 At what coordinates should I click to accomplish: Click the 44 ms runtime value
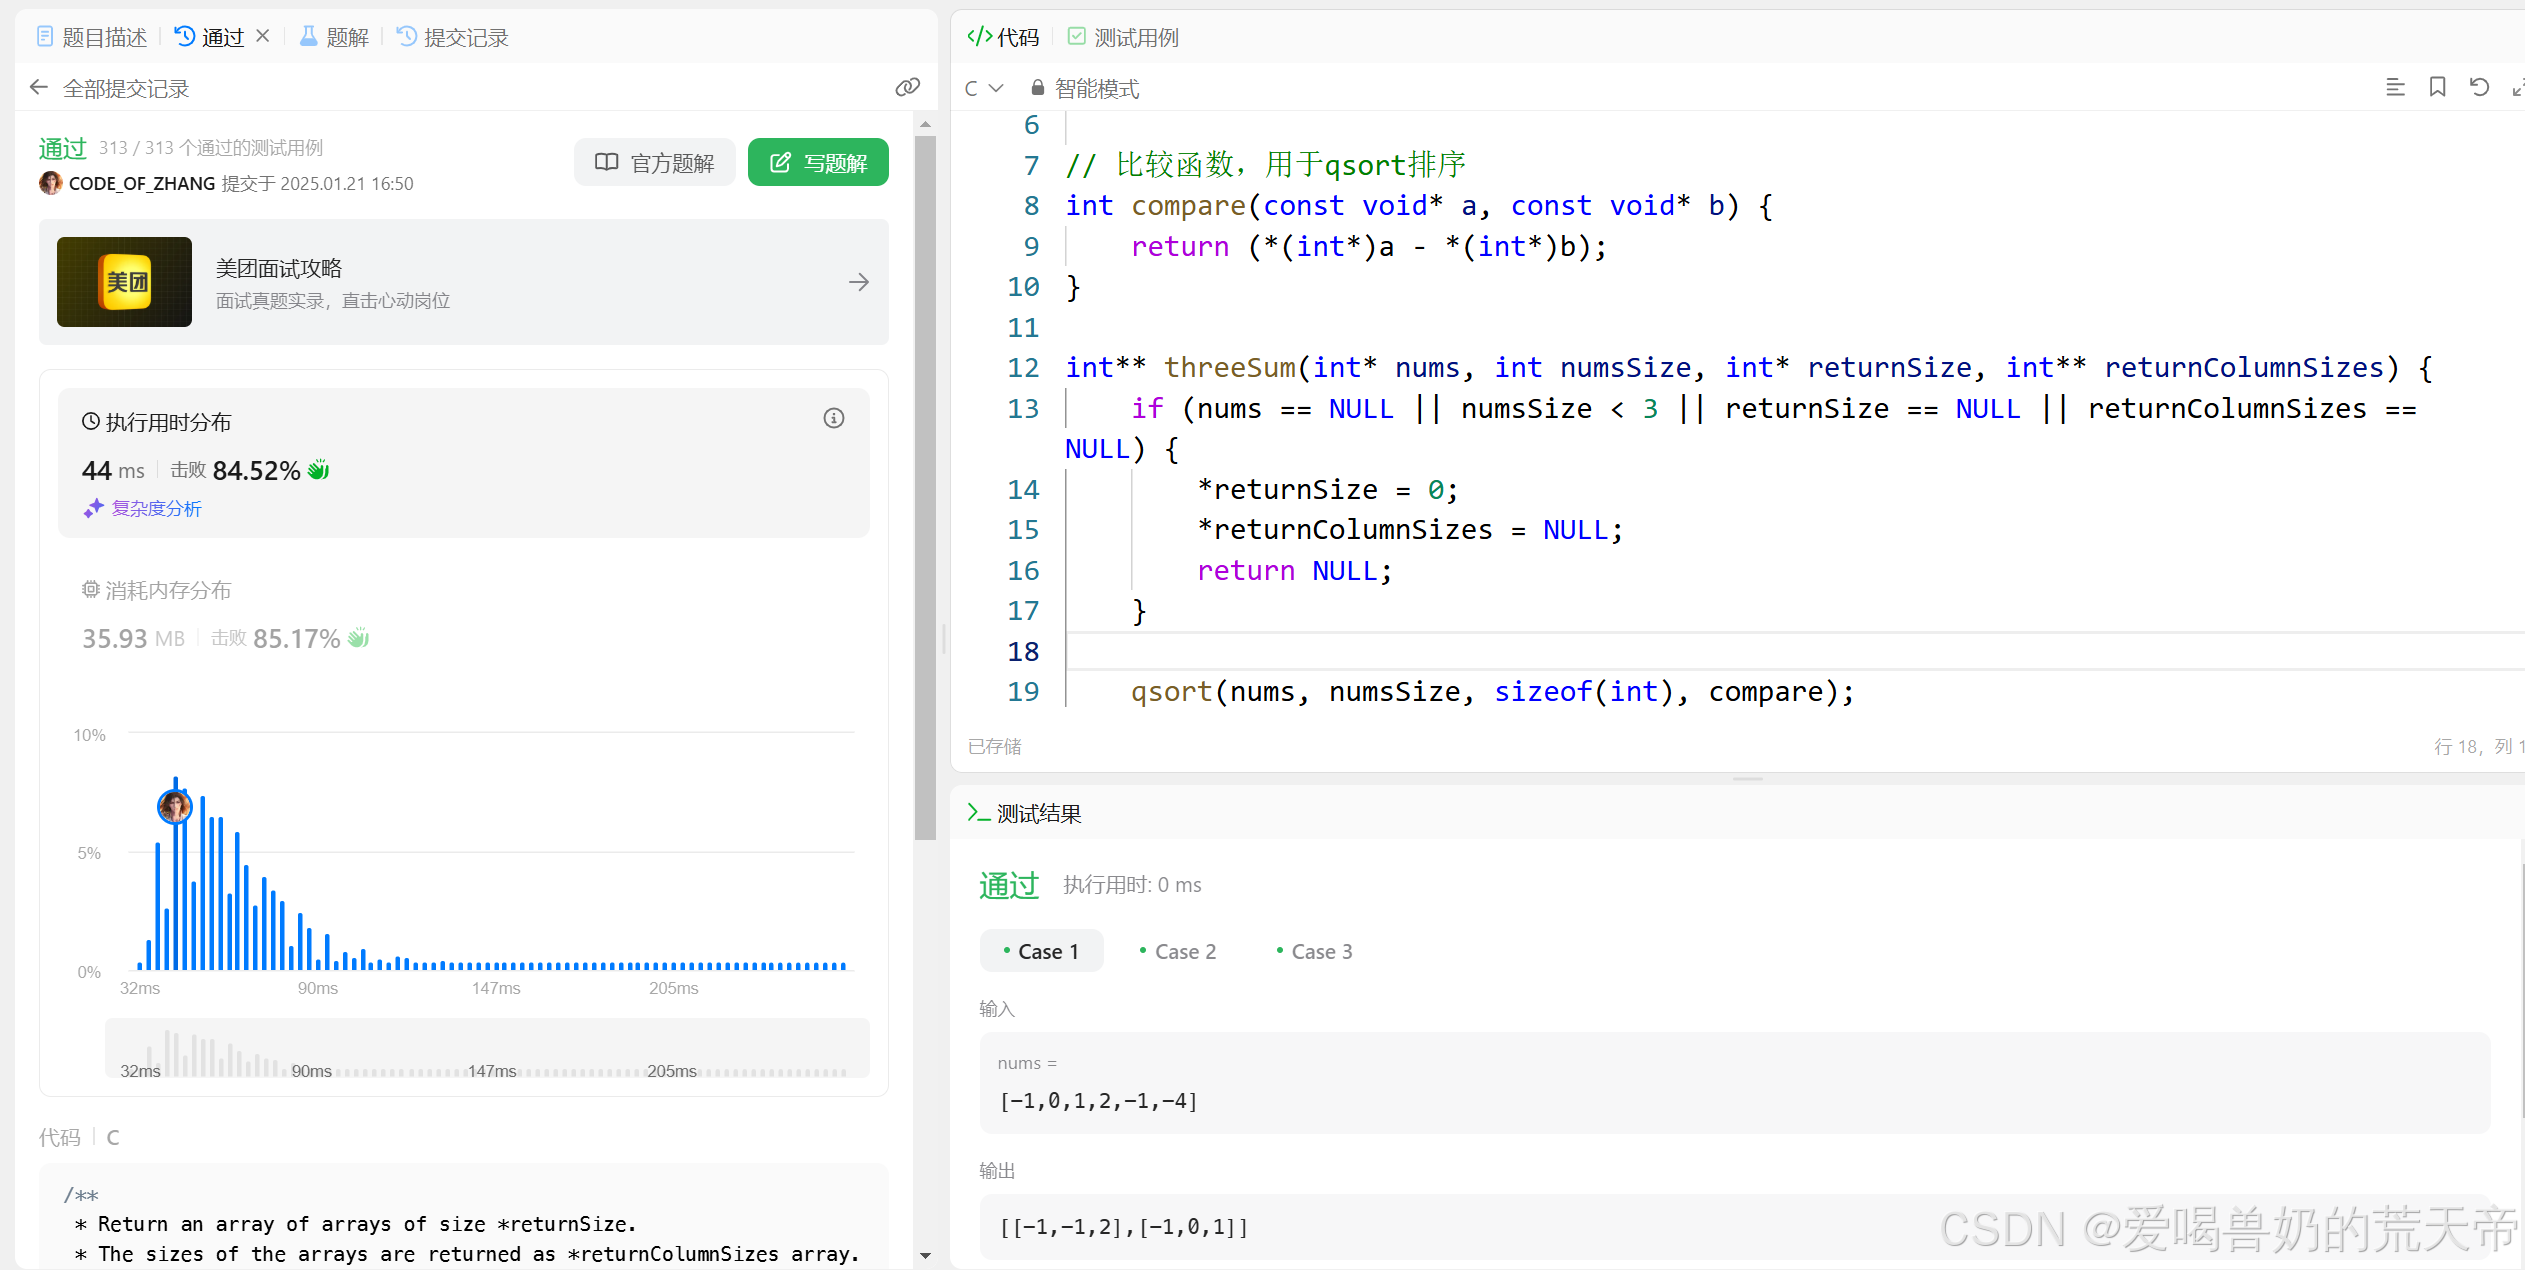click(113, 470)
